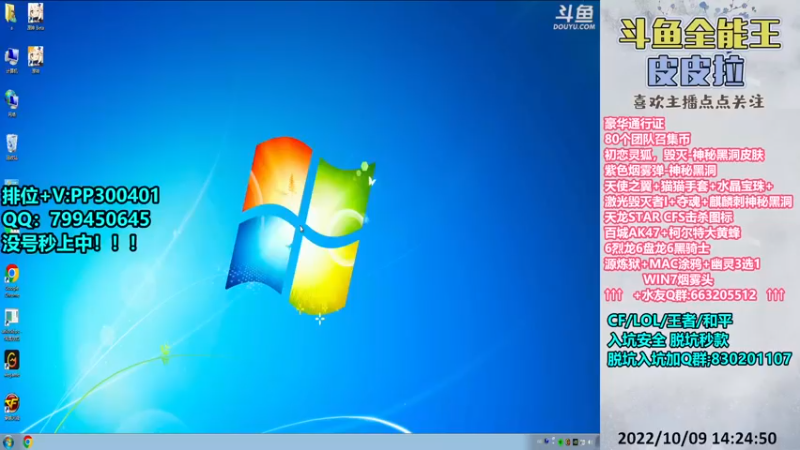Open the yellow user folder desktop icon

coord(11,15)
